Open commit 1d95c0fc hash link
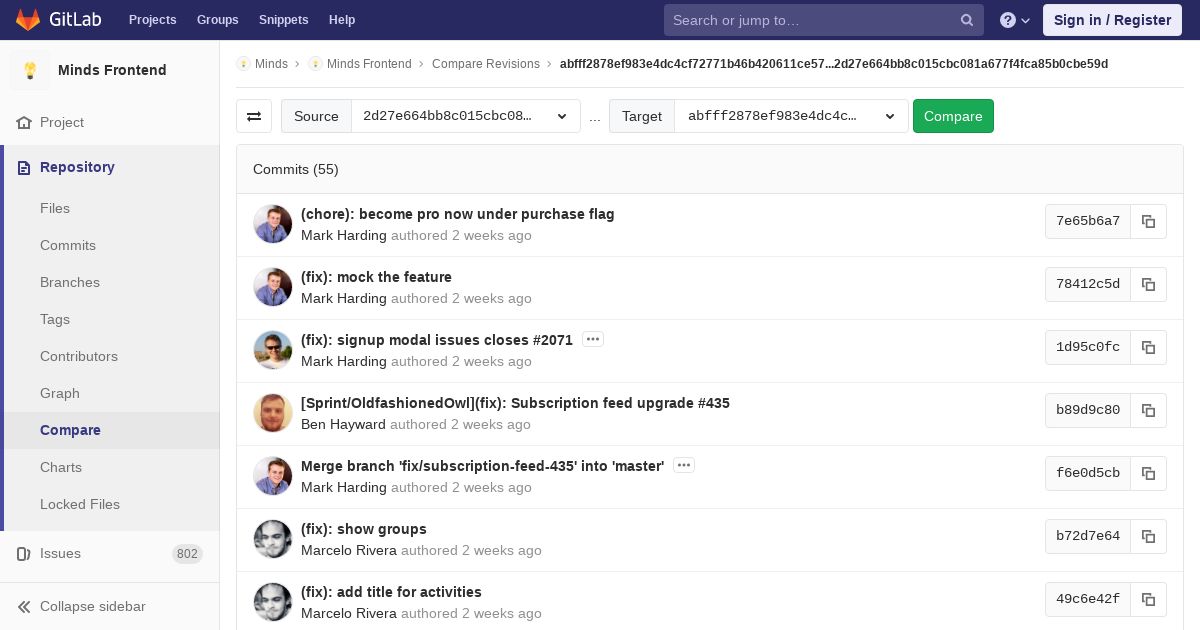The width and height of the screenshot is (1200, 630). pyautogui.click(x=1088, y=347)
